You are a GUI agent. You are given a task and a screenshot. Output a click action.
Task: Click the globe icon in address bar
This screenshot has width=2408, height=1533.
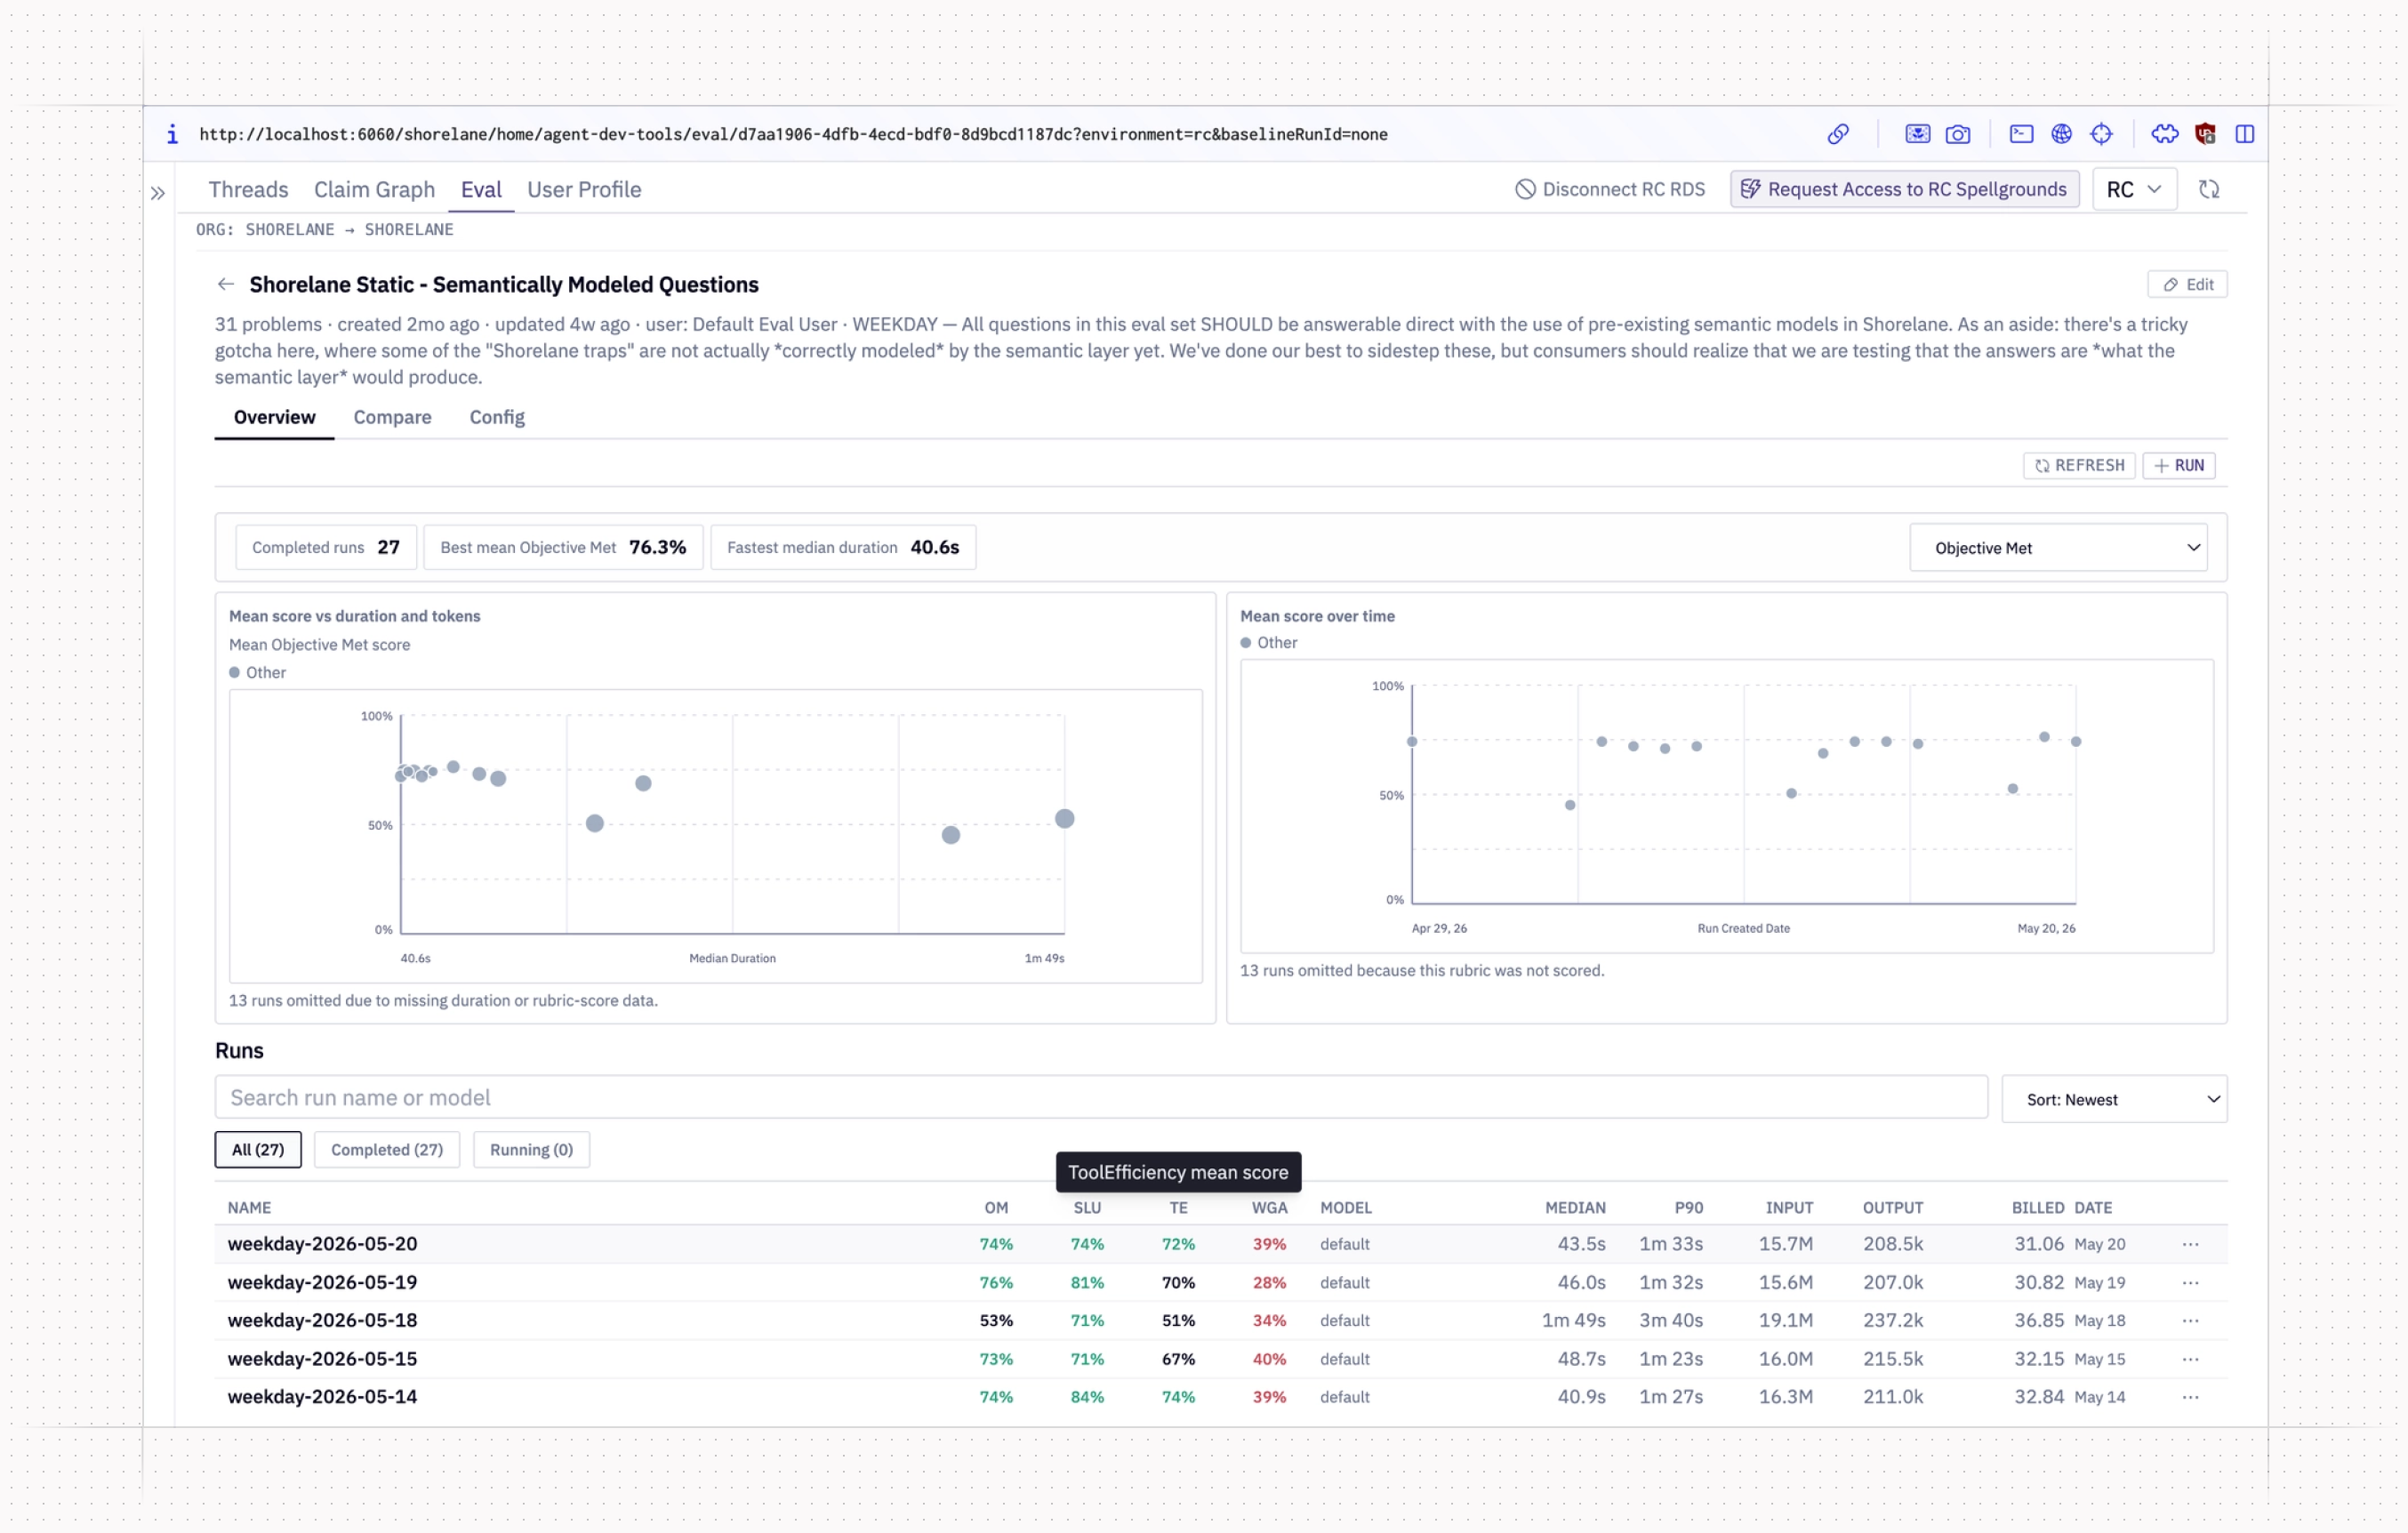[x=2061, y=134]
